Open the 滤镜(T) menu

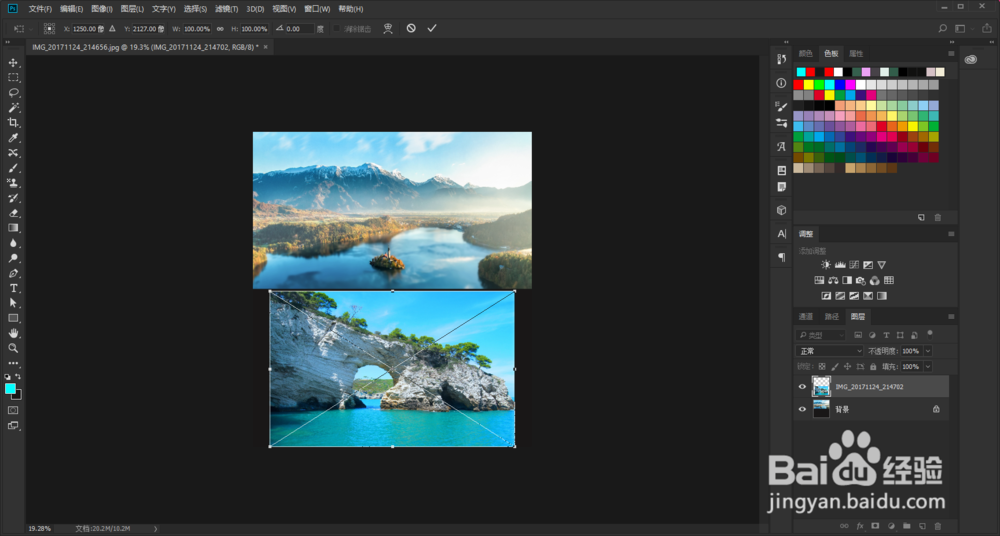[226, 9]
